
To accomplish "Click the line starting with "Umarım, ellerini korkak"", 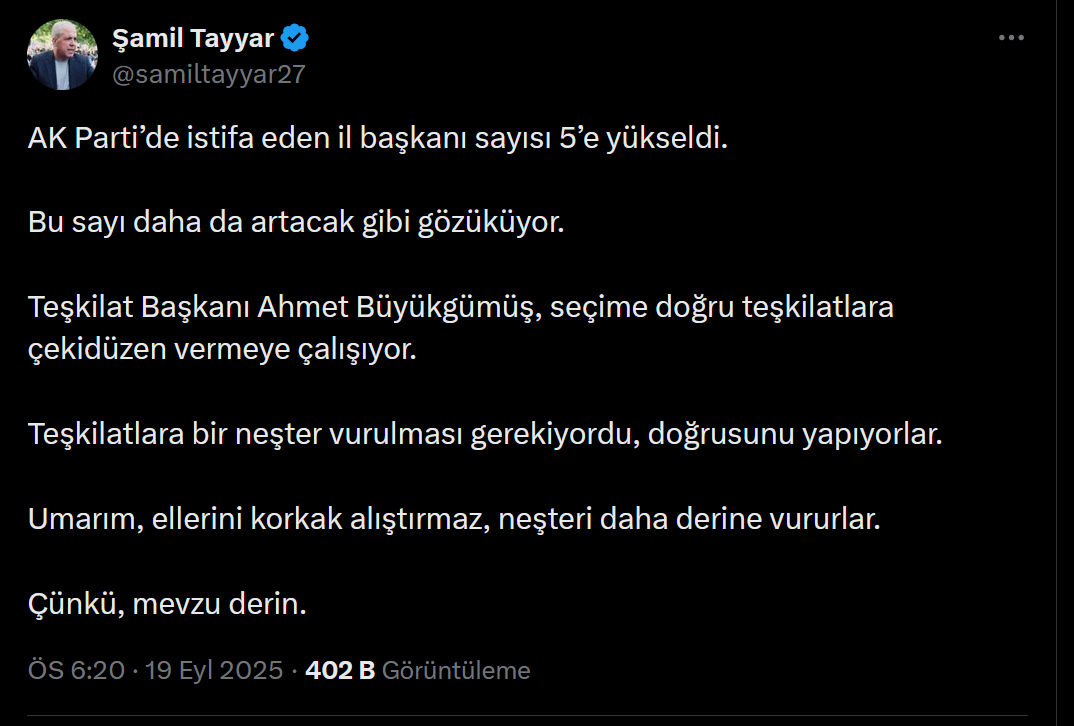I will pos(454,520).
